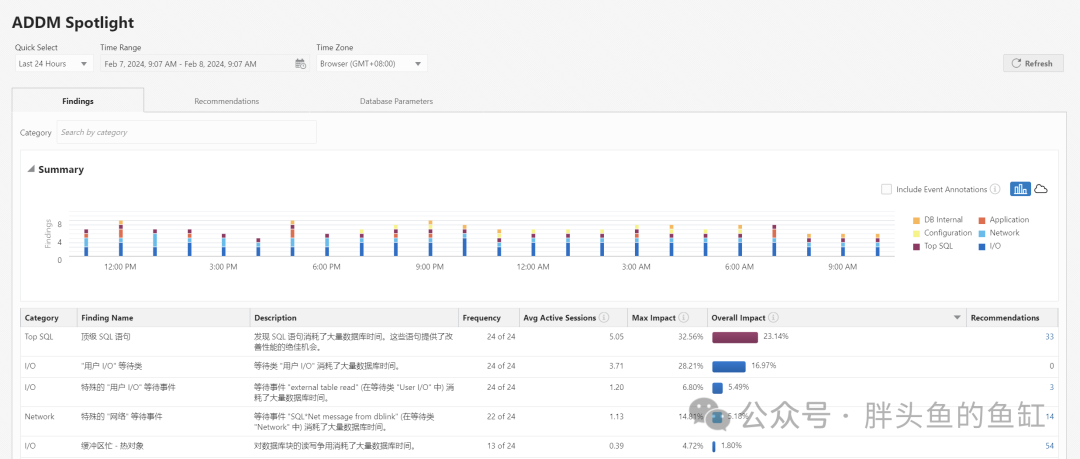
Task: Click the 5.05 Avg Active Sessions value
Action: [x=615, y=337]
